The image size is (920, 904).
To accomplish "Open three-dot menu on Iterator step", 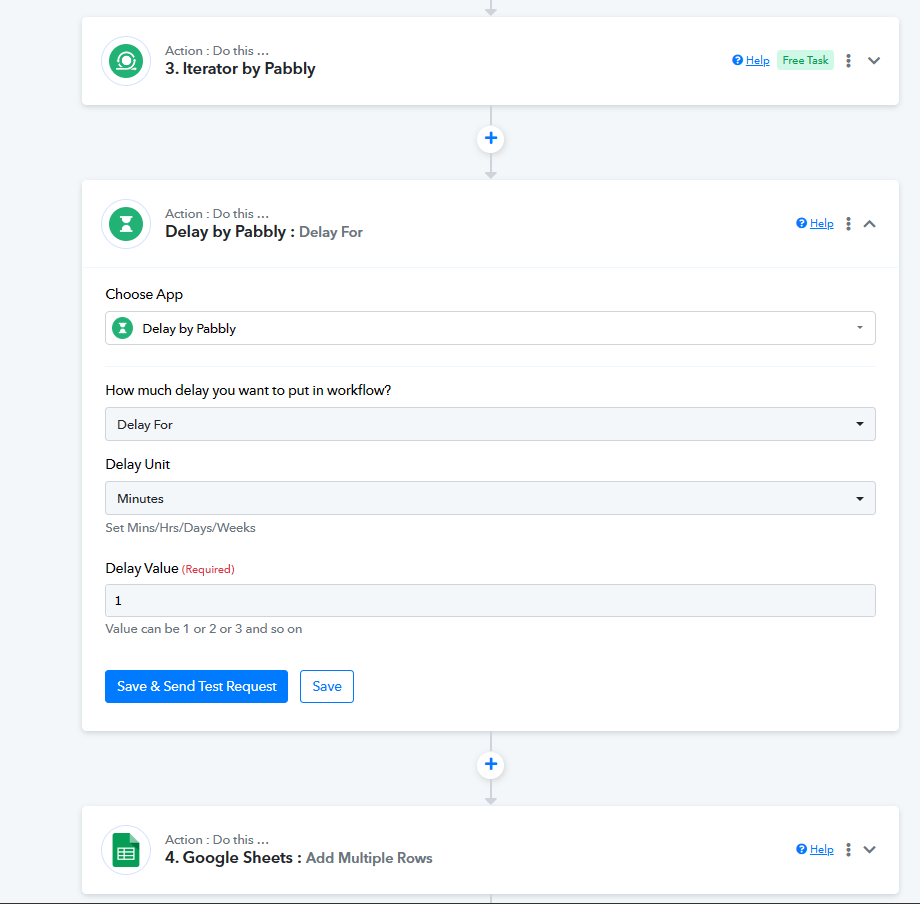I will 848,60.
